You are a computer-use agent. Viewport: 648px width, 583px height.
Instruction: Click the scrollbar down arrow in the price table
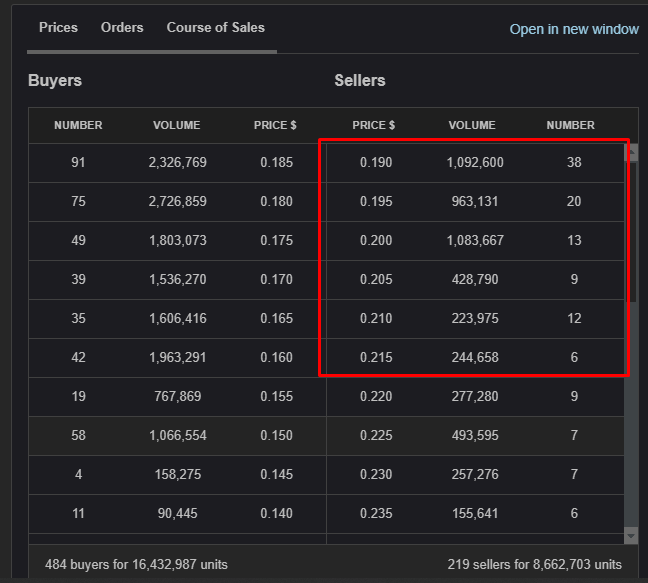pos(631,536)
